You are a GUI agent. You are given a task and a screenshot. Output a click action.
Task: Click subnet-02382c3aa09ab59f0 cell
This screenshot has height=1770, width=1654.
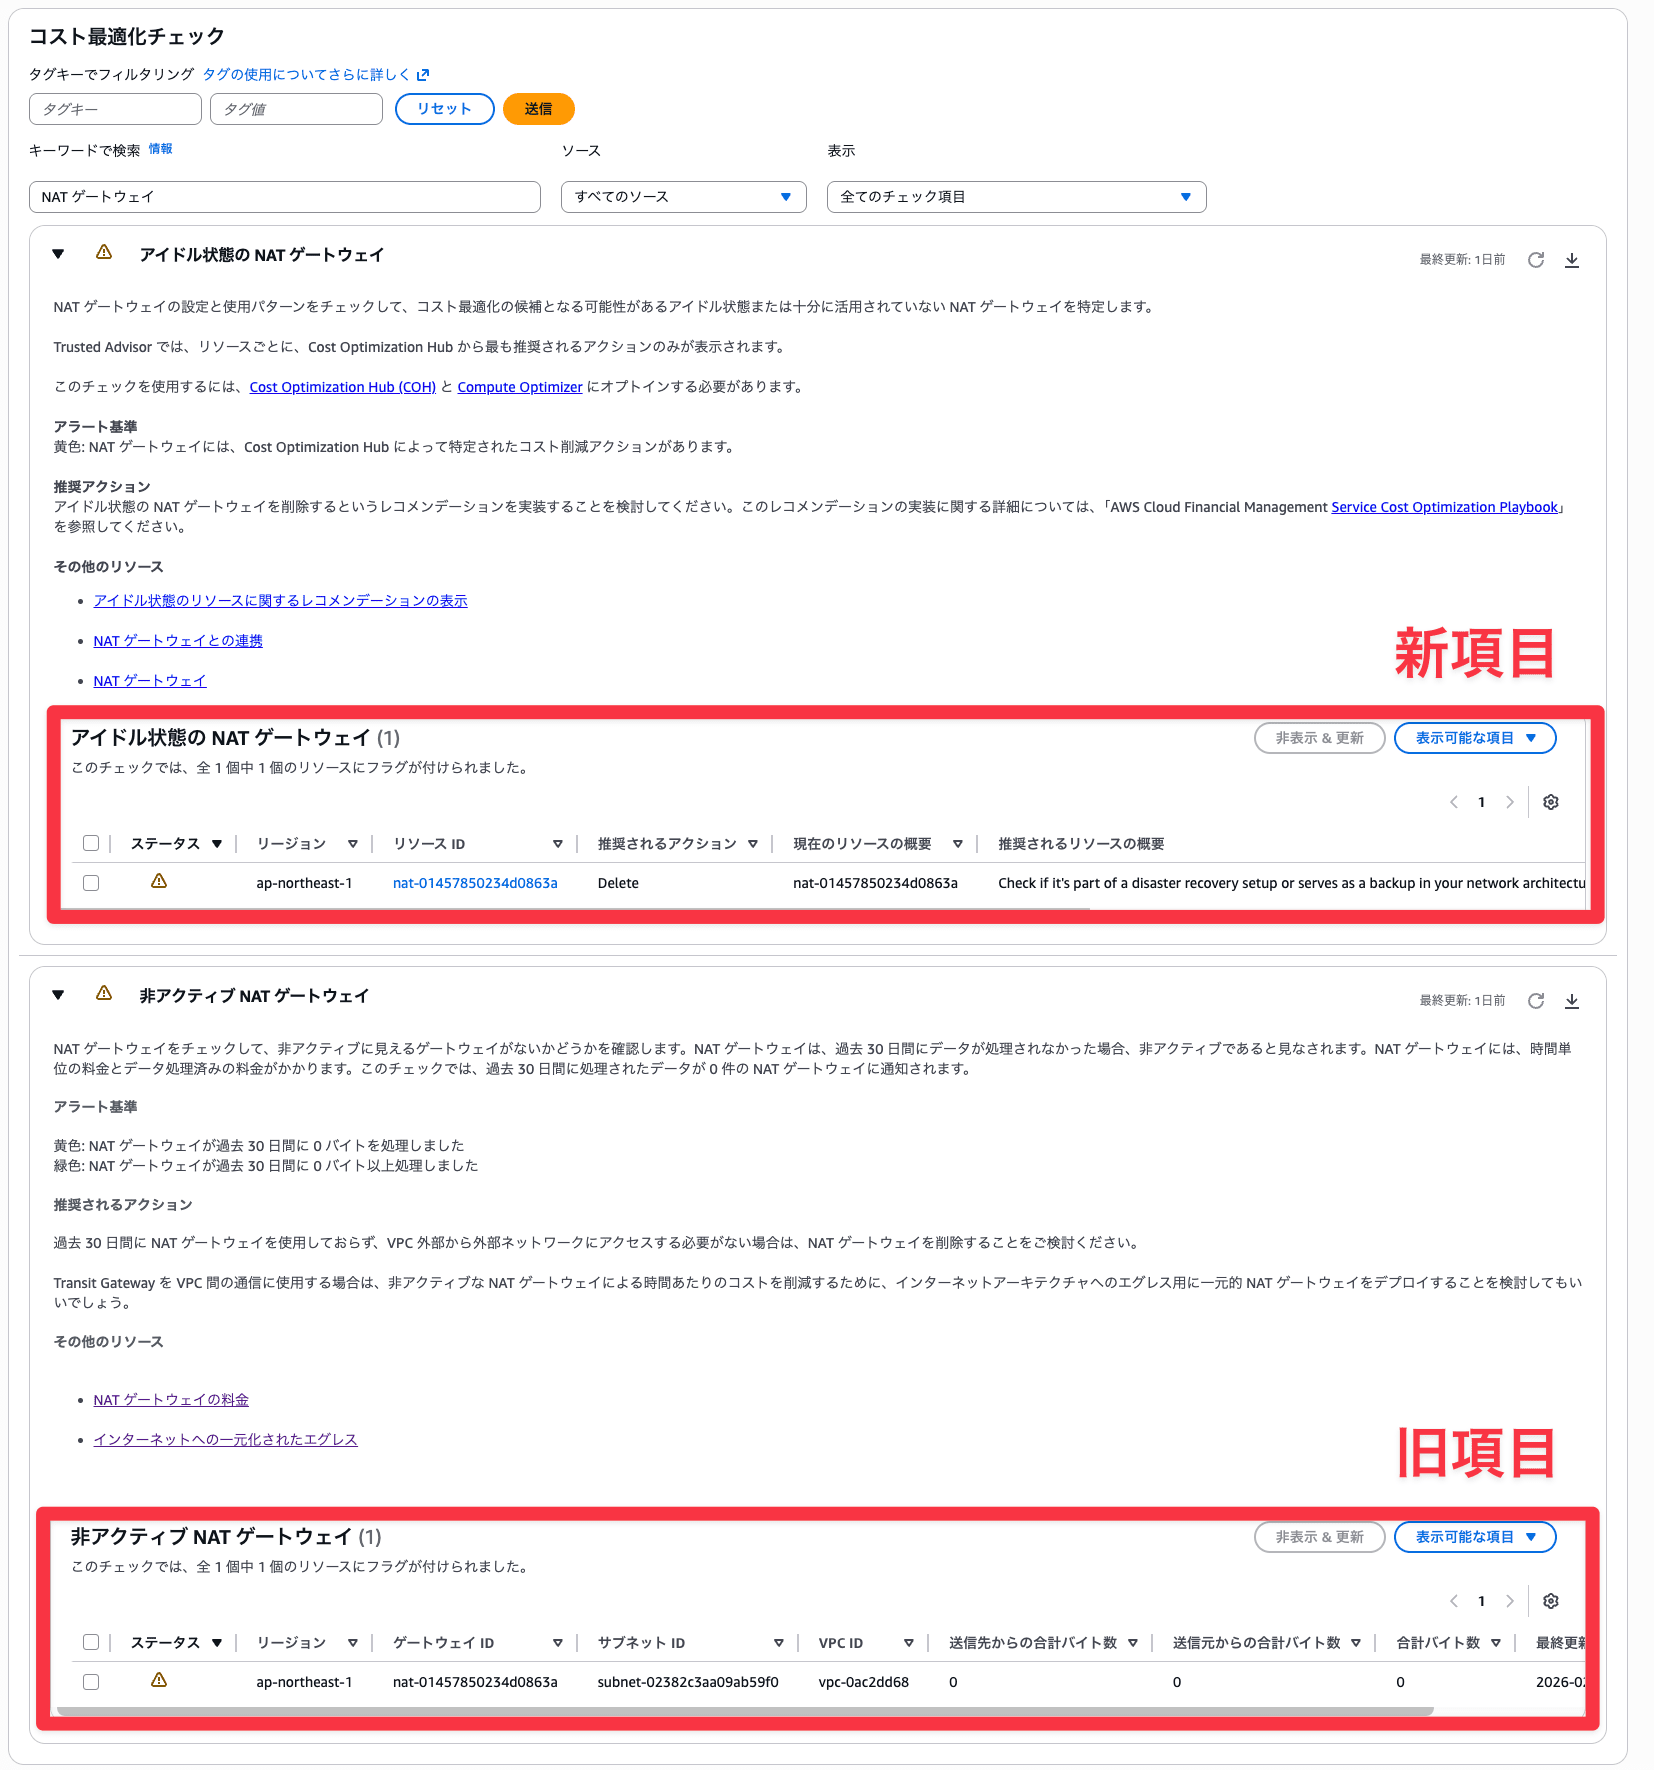point(688,1682)
